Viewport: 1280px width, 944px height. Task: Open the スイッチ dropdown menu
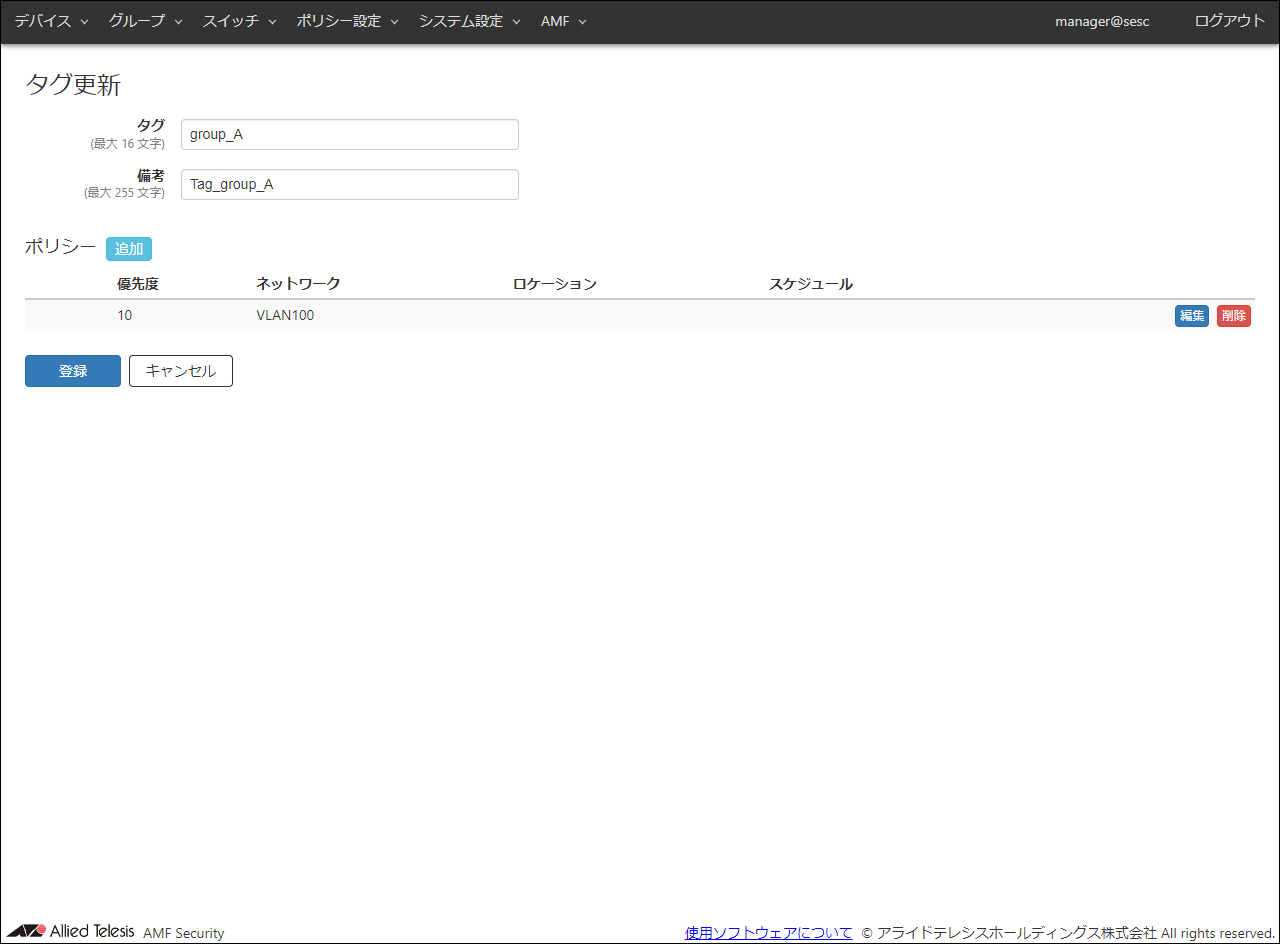click(x=239, y=21)
